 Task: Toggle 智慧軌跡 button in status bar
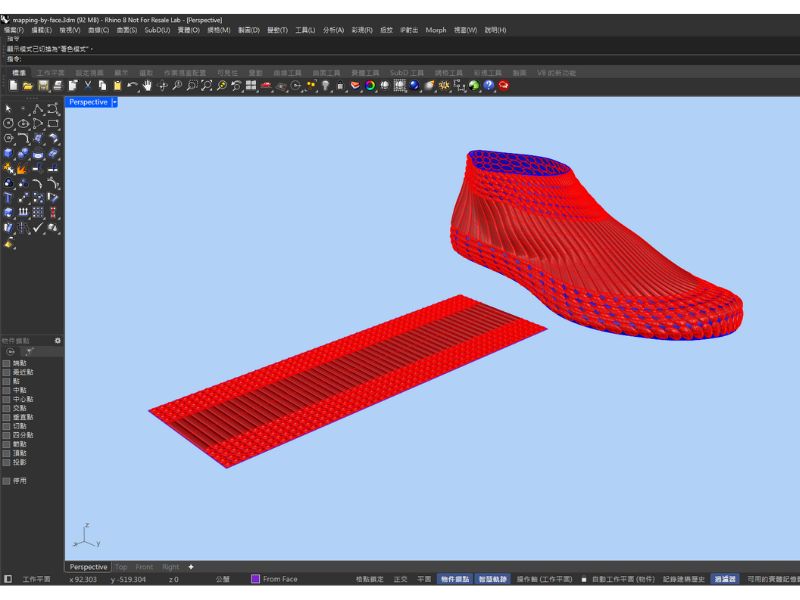[x=493, y=579]
